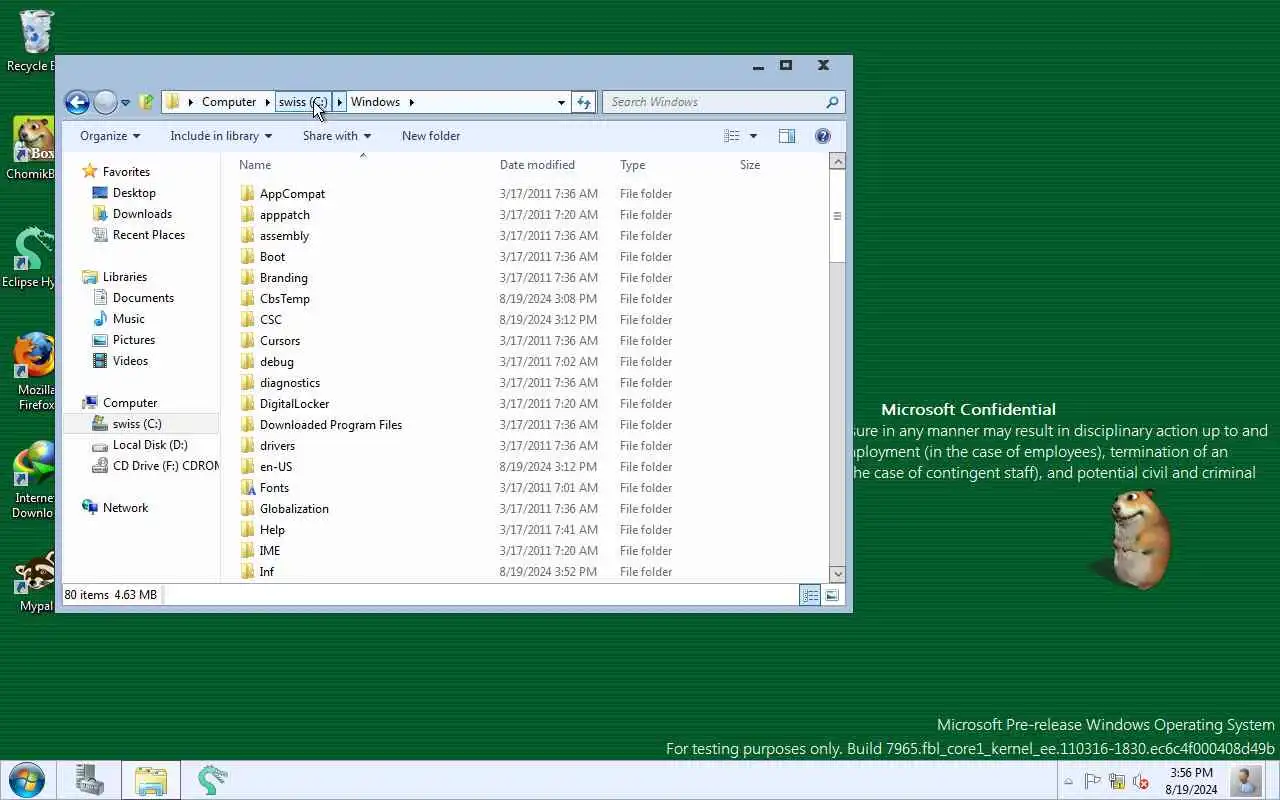
Task: Sort by the Size column header
Action: coord(750,165)
